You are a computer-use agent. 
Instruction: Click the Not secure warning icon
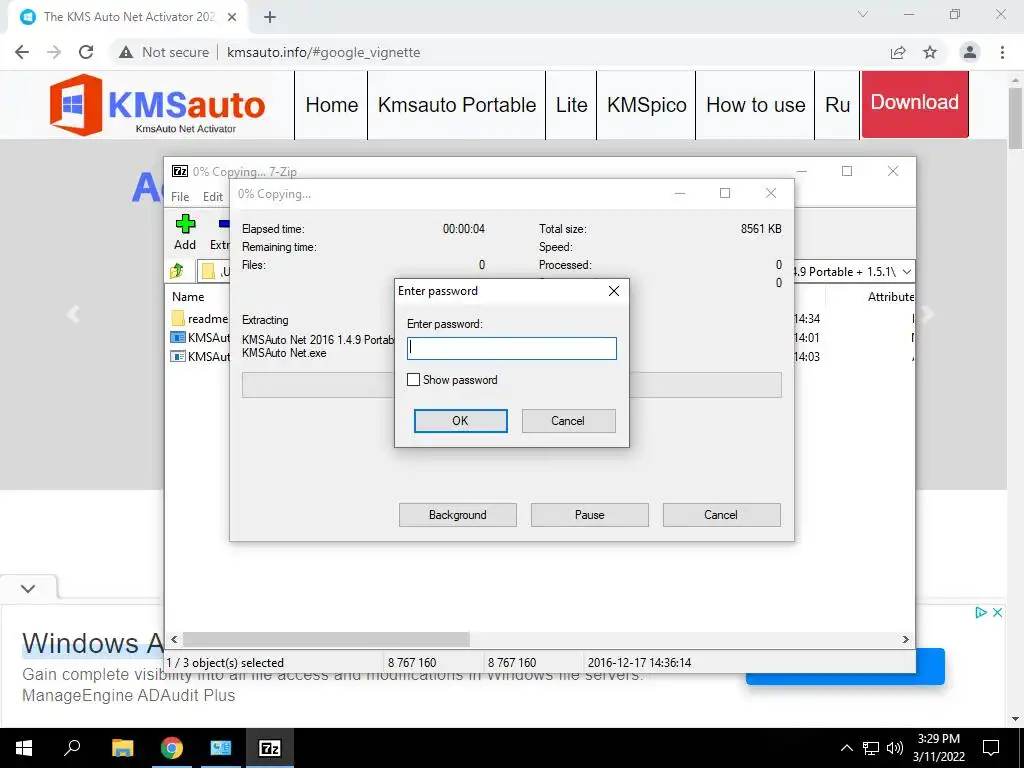[126, 52]
